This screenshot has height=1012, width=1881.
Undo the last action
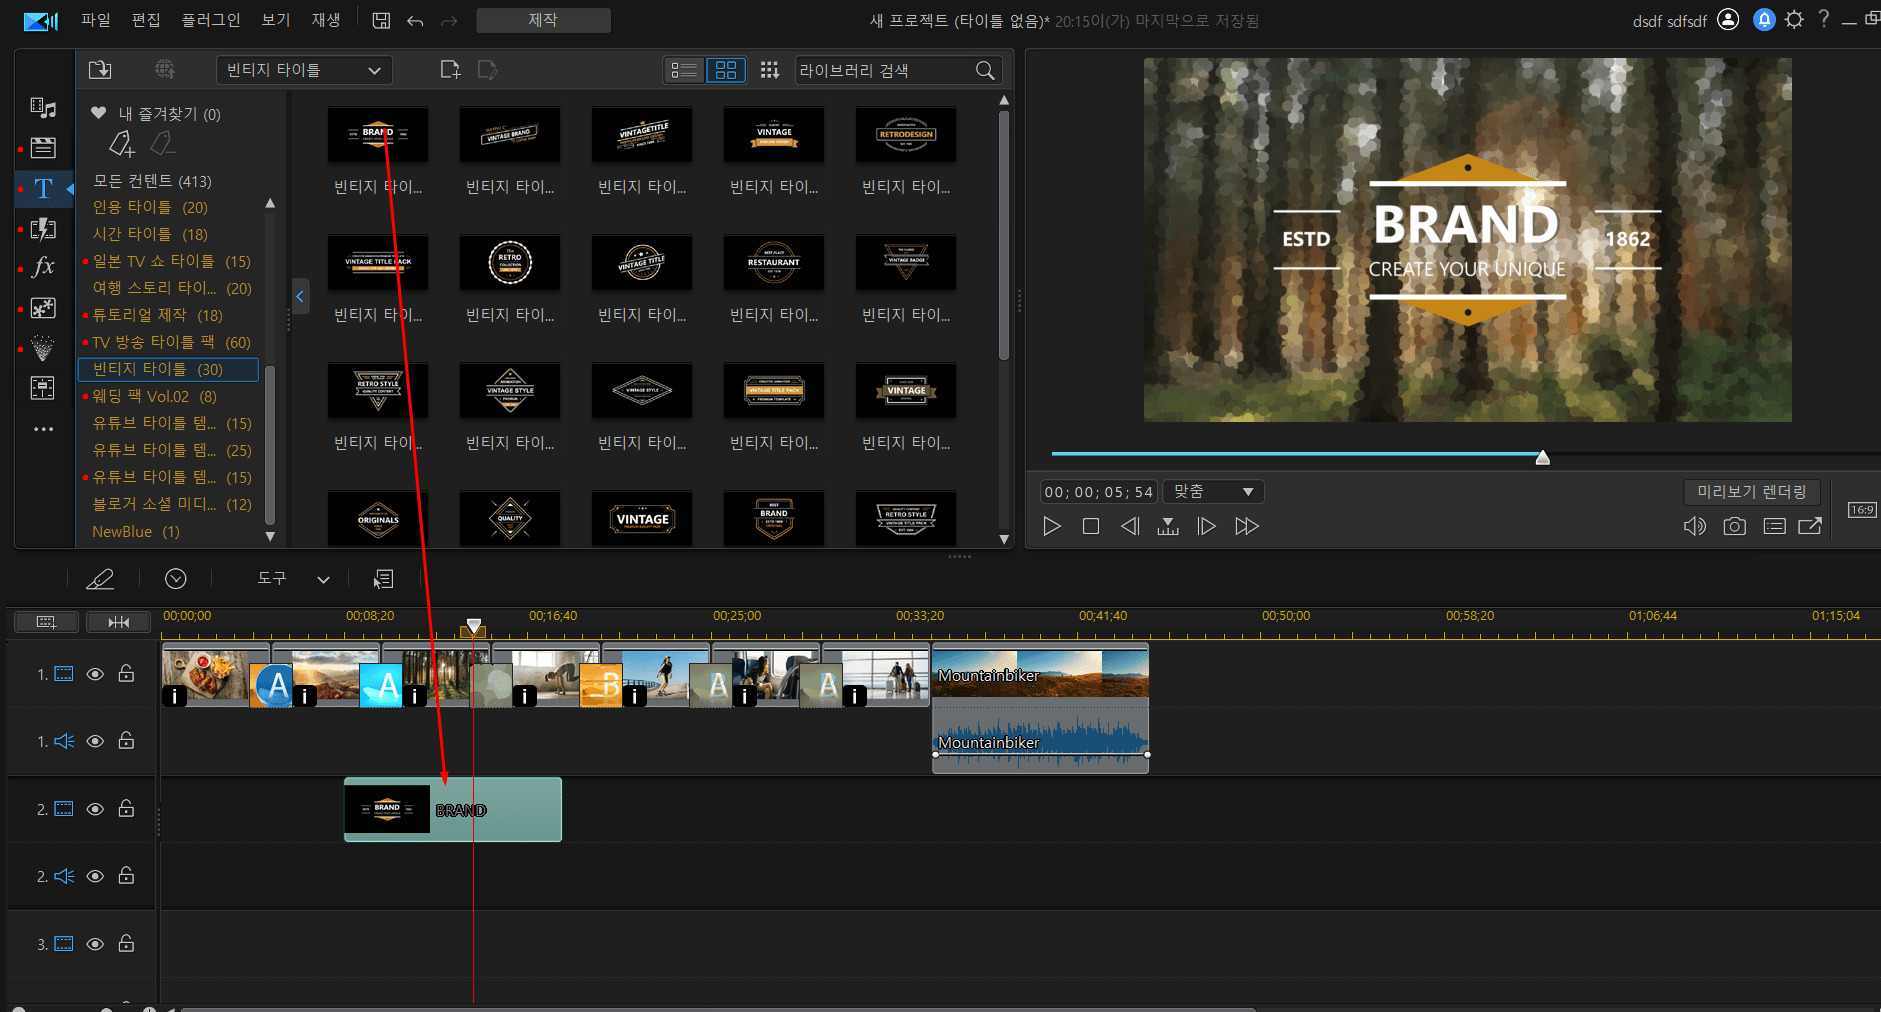(415, 21)
